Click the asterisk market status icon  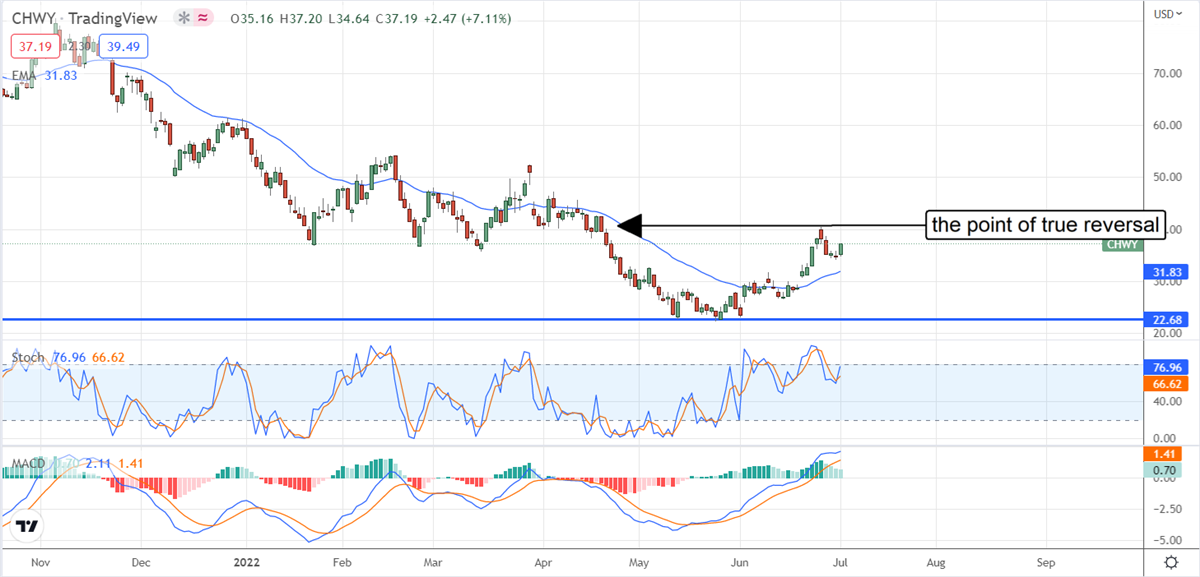(183, 19)
